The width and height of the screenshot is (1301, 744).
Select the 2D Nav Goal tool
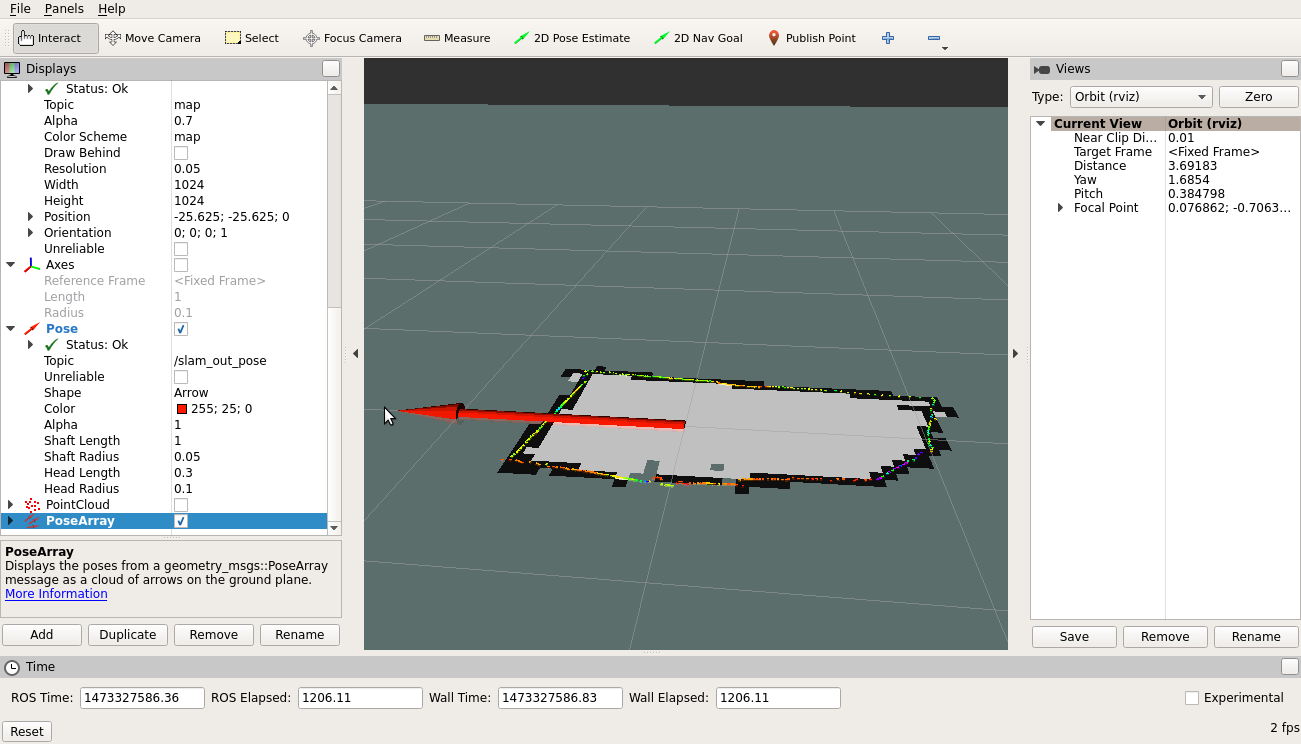[698, 38]
